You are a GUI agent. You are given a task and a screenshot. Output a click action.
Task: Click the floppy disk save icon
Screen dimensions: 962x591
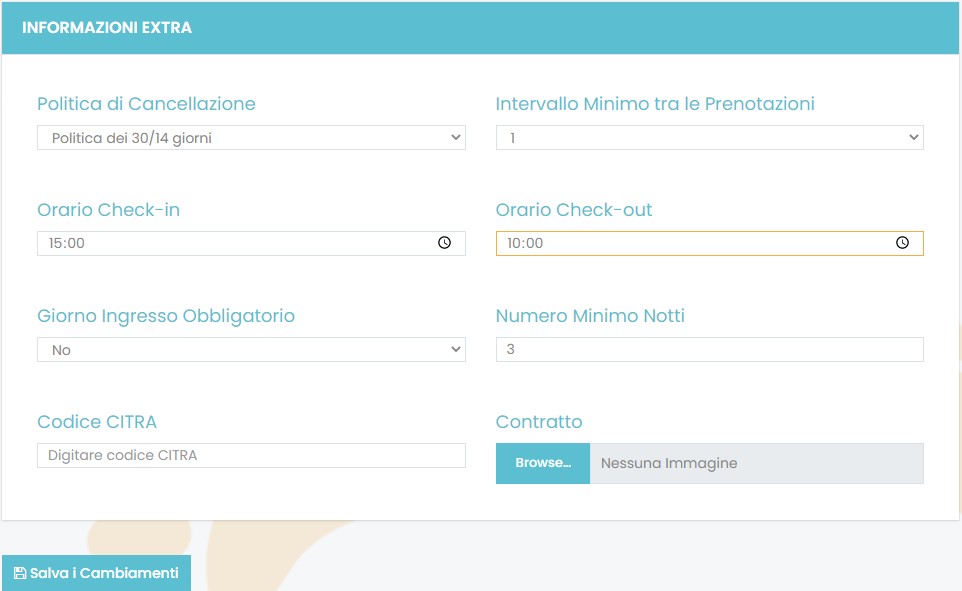pyautogui.click(x=19, y=574)
